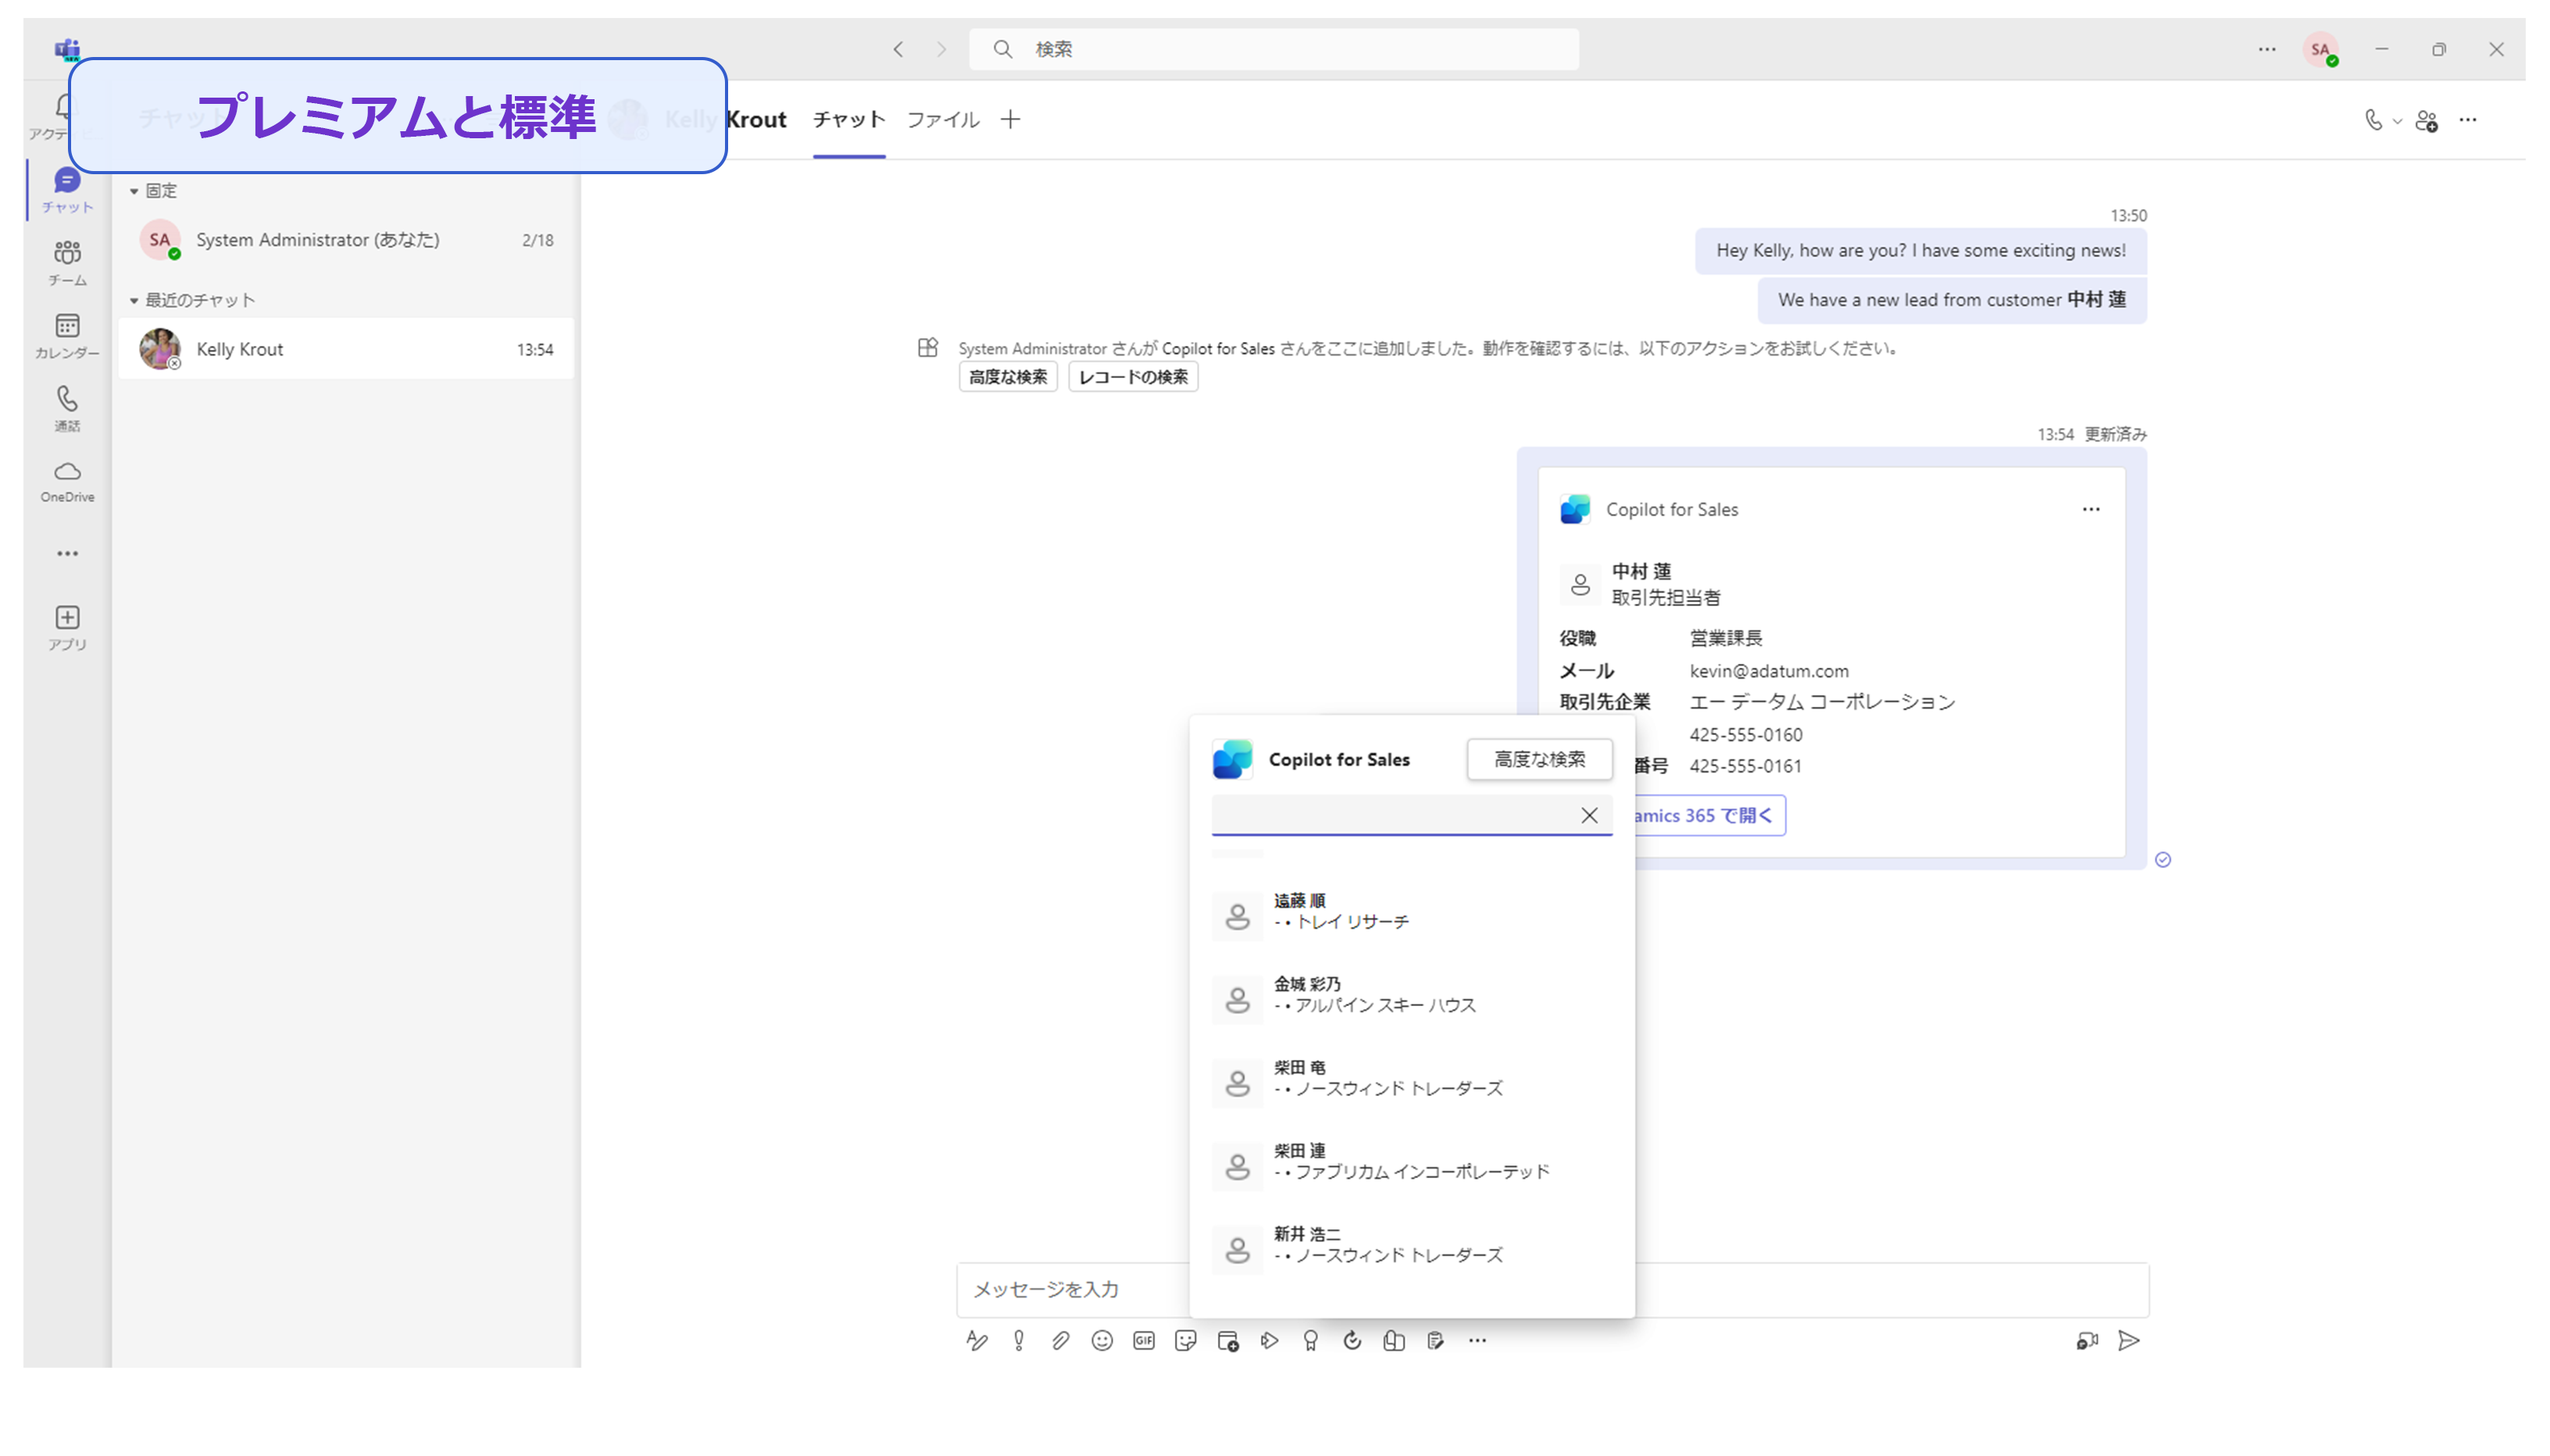Open the SA profile avatar menu
This screenshot has height=1456, width=2550.
point(2320,49)
